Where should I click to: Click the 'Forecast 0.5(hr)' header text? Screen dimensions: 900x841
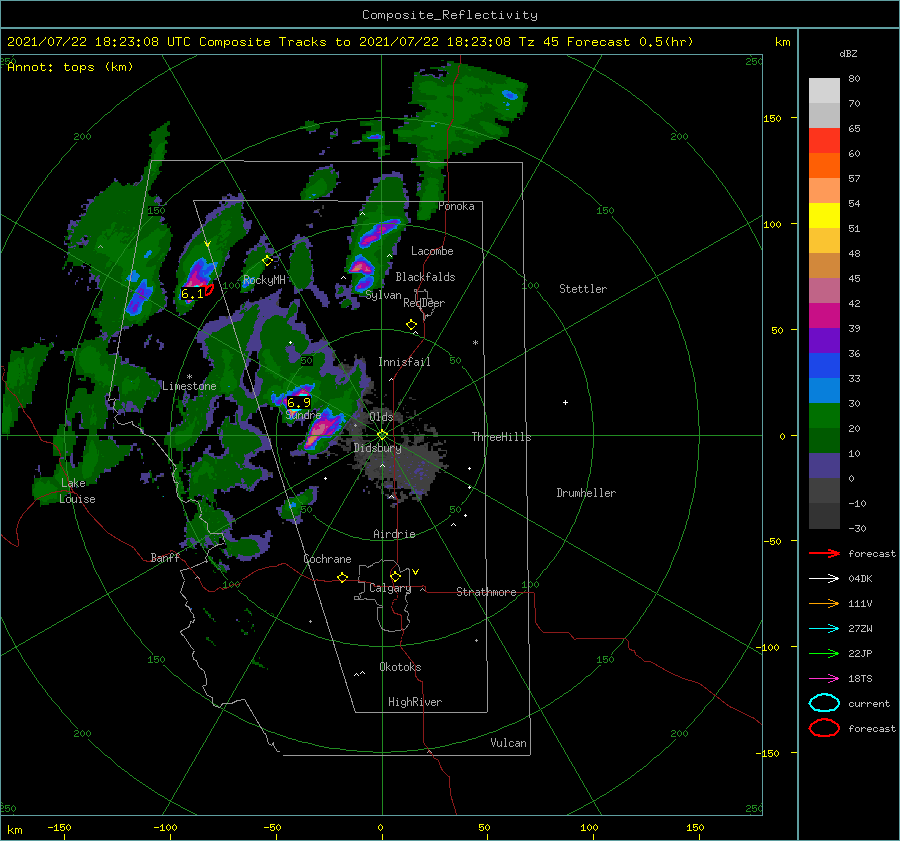(x=630, y=42)
